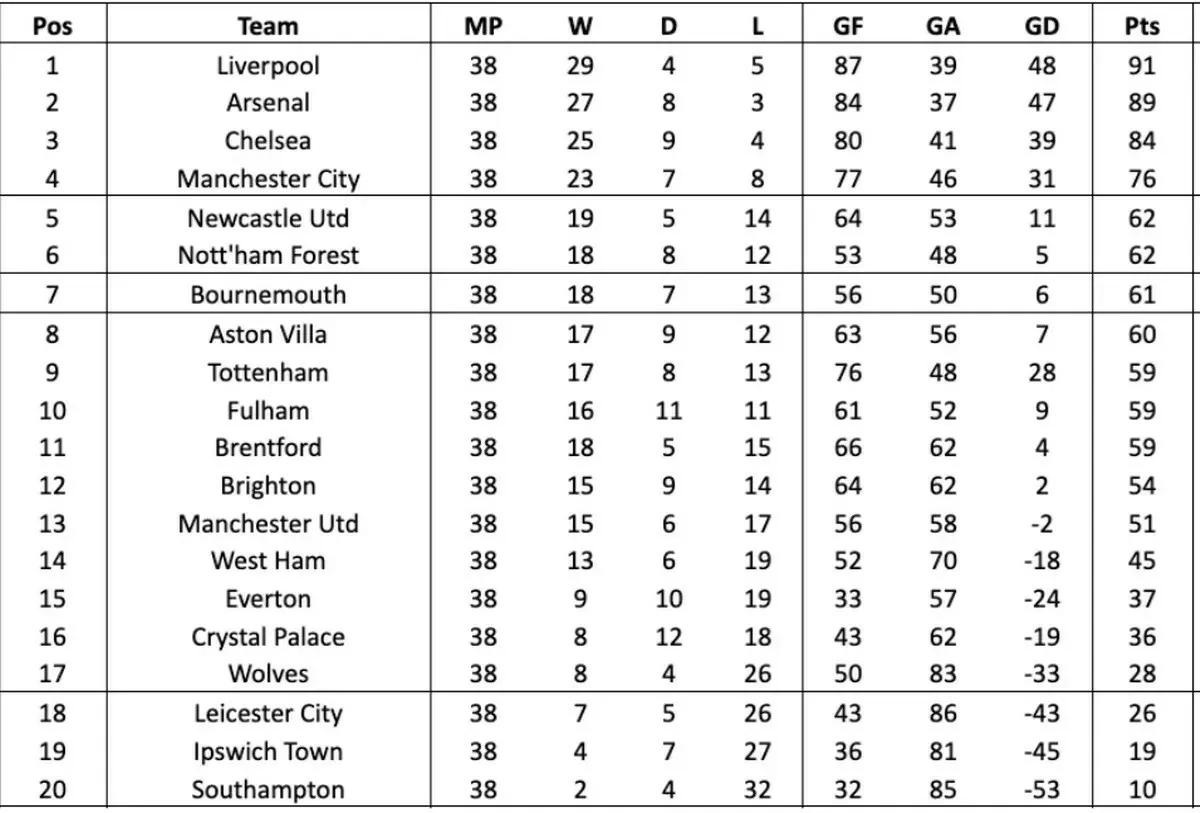
Task: Select the Bournemouth team cell
Action: click(x=268, y=295)
